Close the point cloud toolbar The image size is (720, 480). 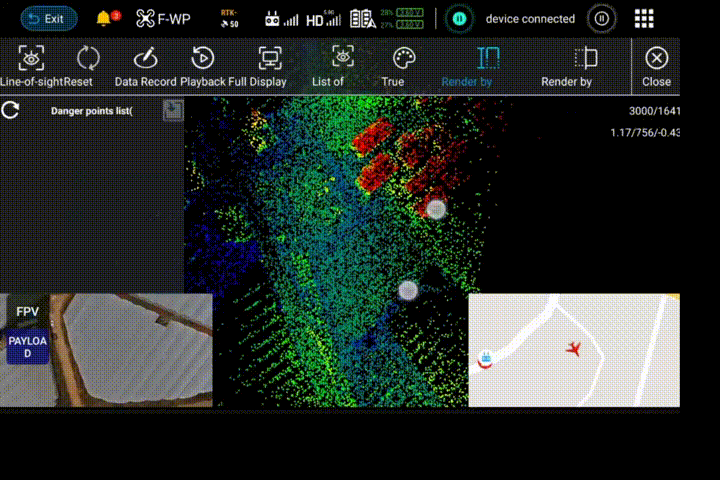pyautogui.click(x=656, y=66)
